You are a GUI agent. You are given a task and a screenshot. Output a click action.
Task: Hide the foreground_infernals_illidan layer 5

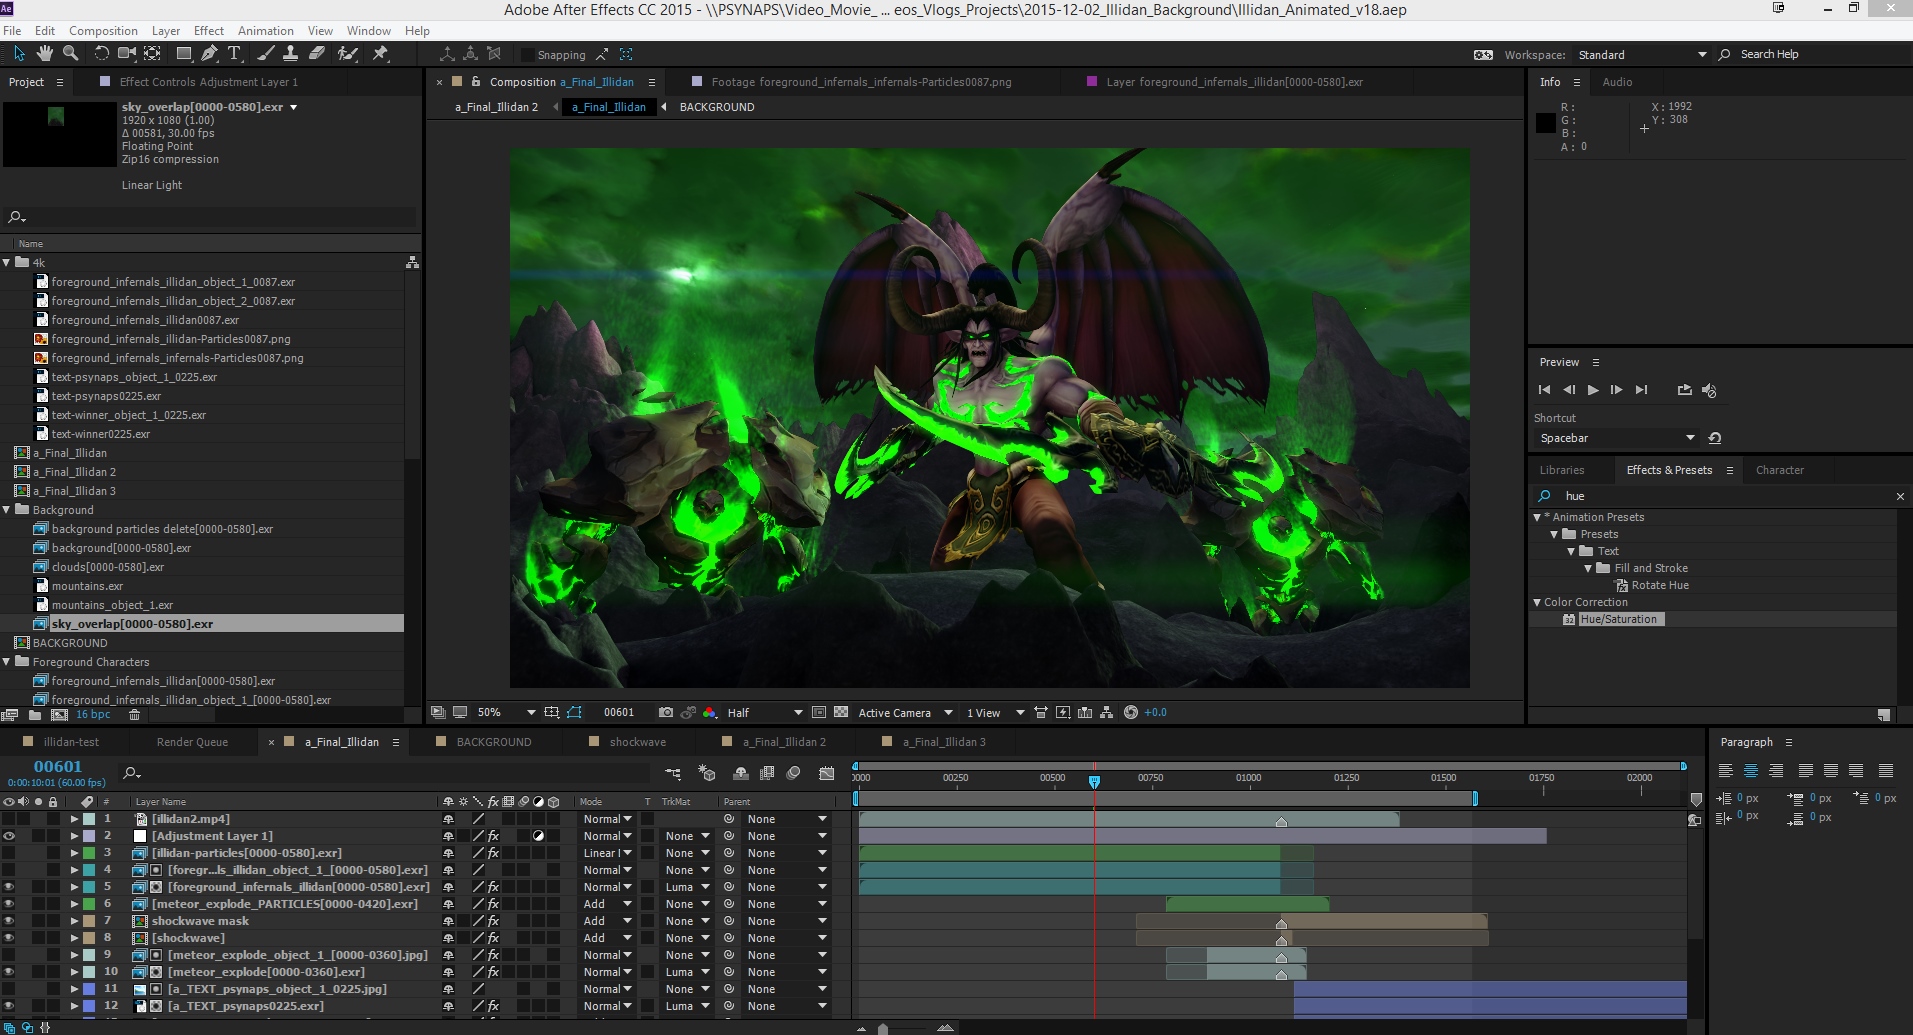coord(9,886)
